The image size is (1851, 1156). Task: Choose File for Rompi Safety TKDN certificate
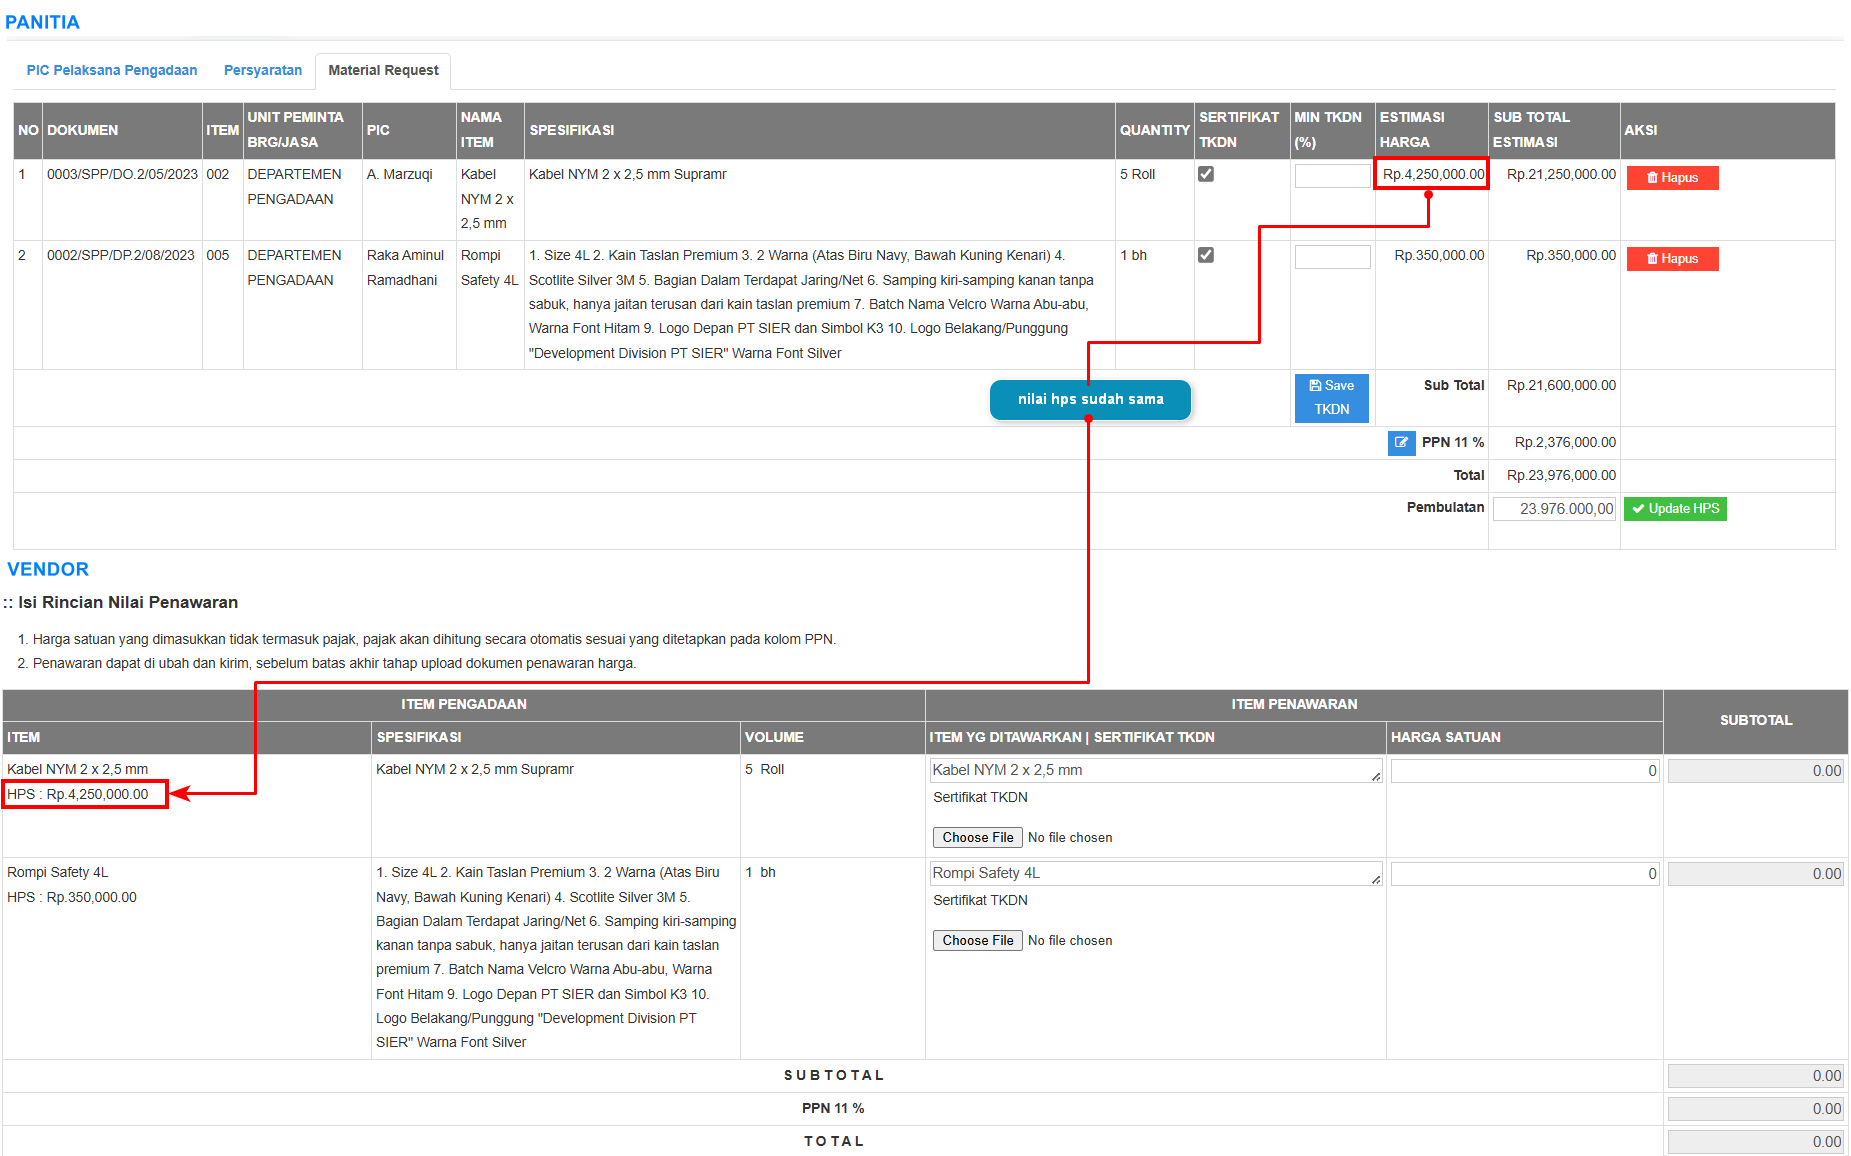tap(977, 941)
